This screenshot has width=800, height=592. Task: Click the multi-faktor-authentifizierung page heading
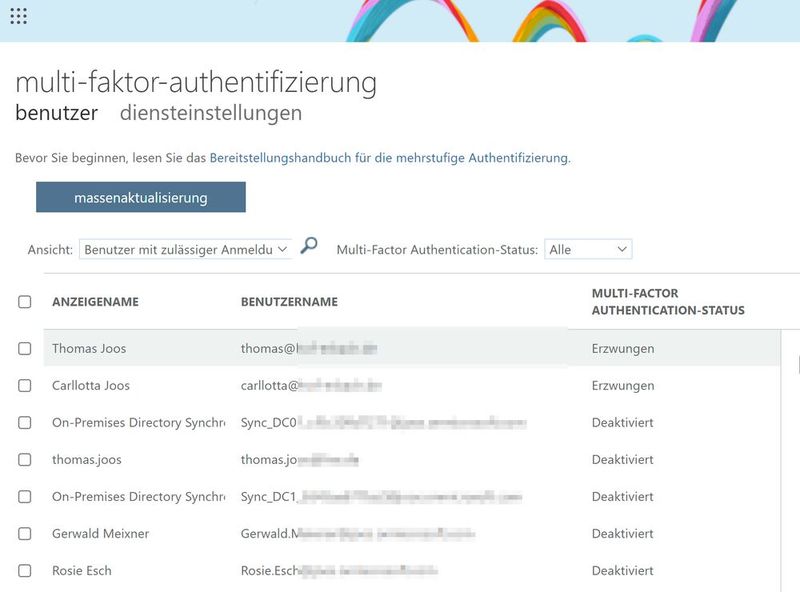pyautogui.click(x=196, y=82)
